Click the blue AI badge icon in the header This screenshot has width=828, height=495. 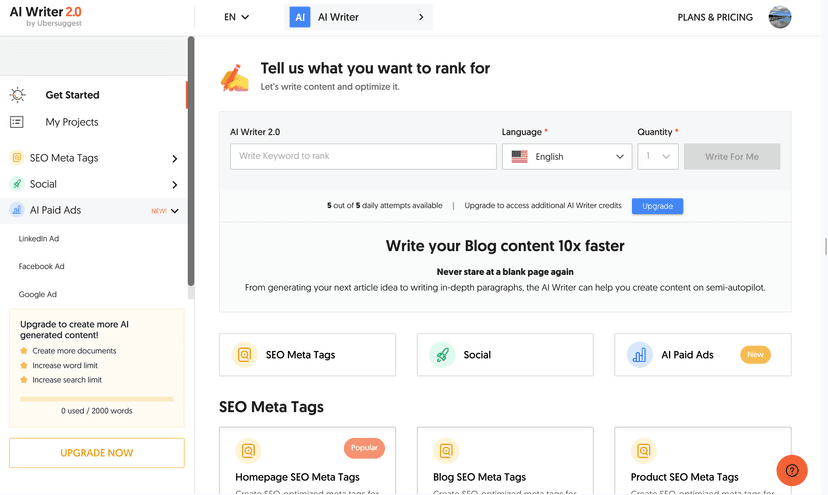(x=300, y=17)
